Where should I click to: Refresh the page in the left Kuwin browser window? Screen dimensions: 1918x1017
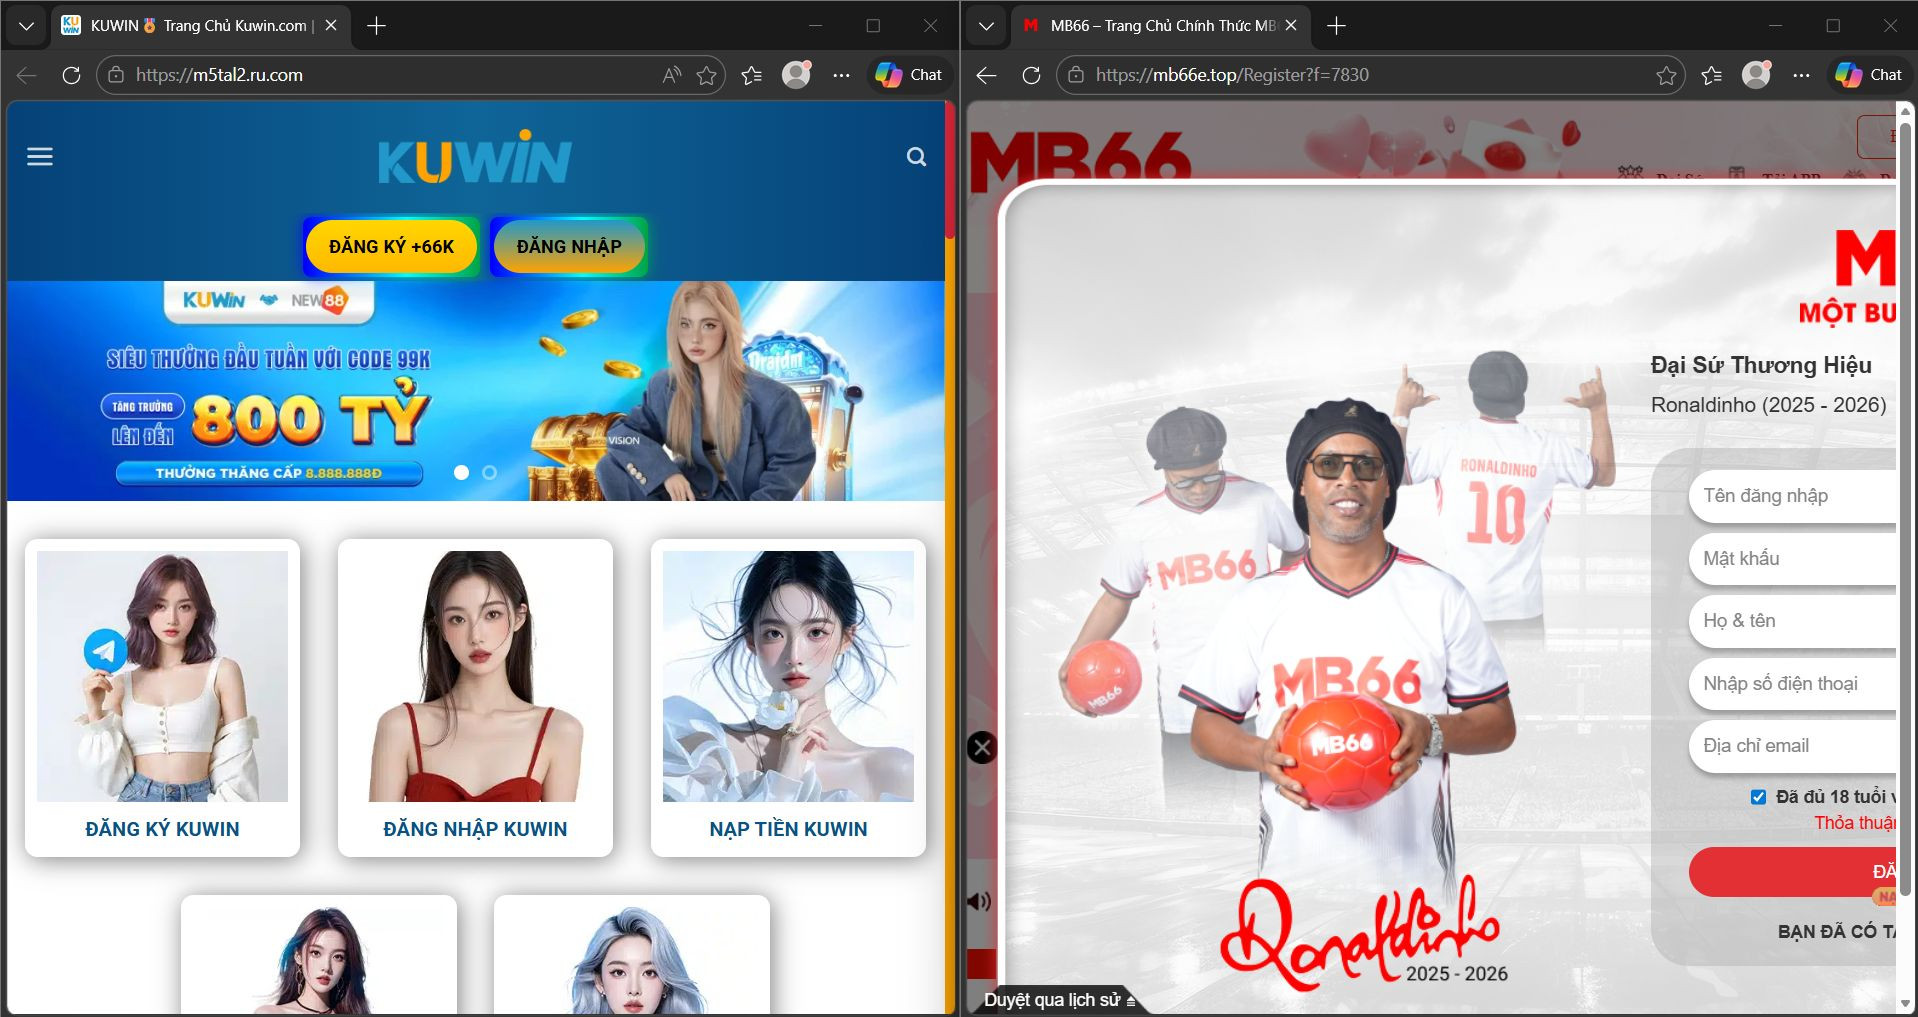click(71, 75)
